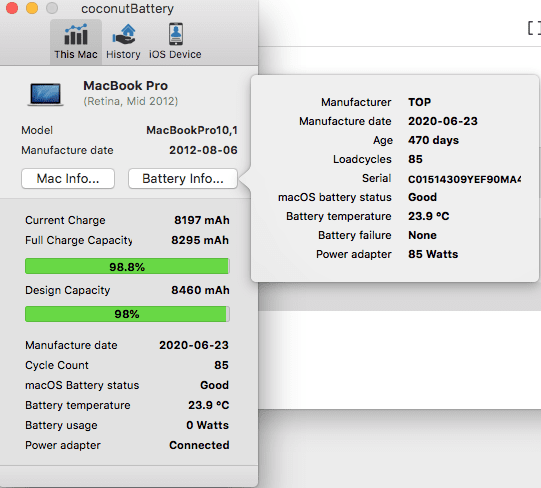This screenshot has height=488, width=541.
Task: Click the Connected power adapter status
Action: (199, 445)
